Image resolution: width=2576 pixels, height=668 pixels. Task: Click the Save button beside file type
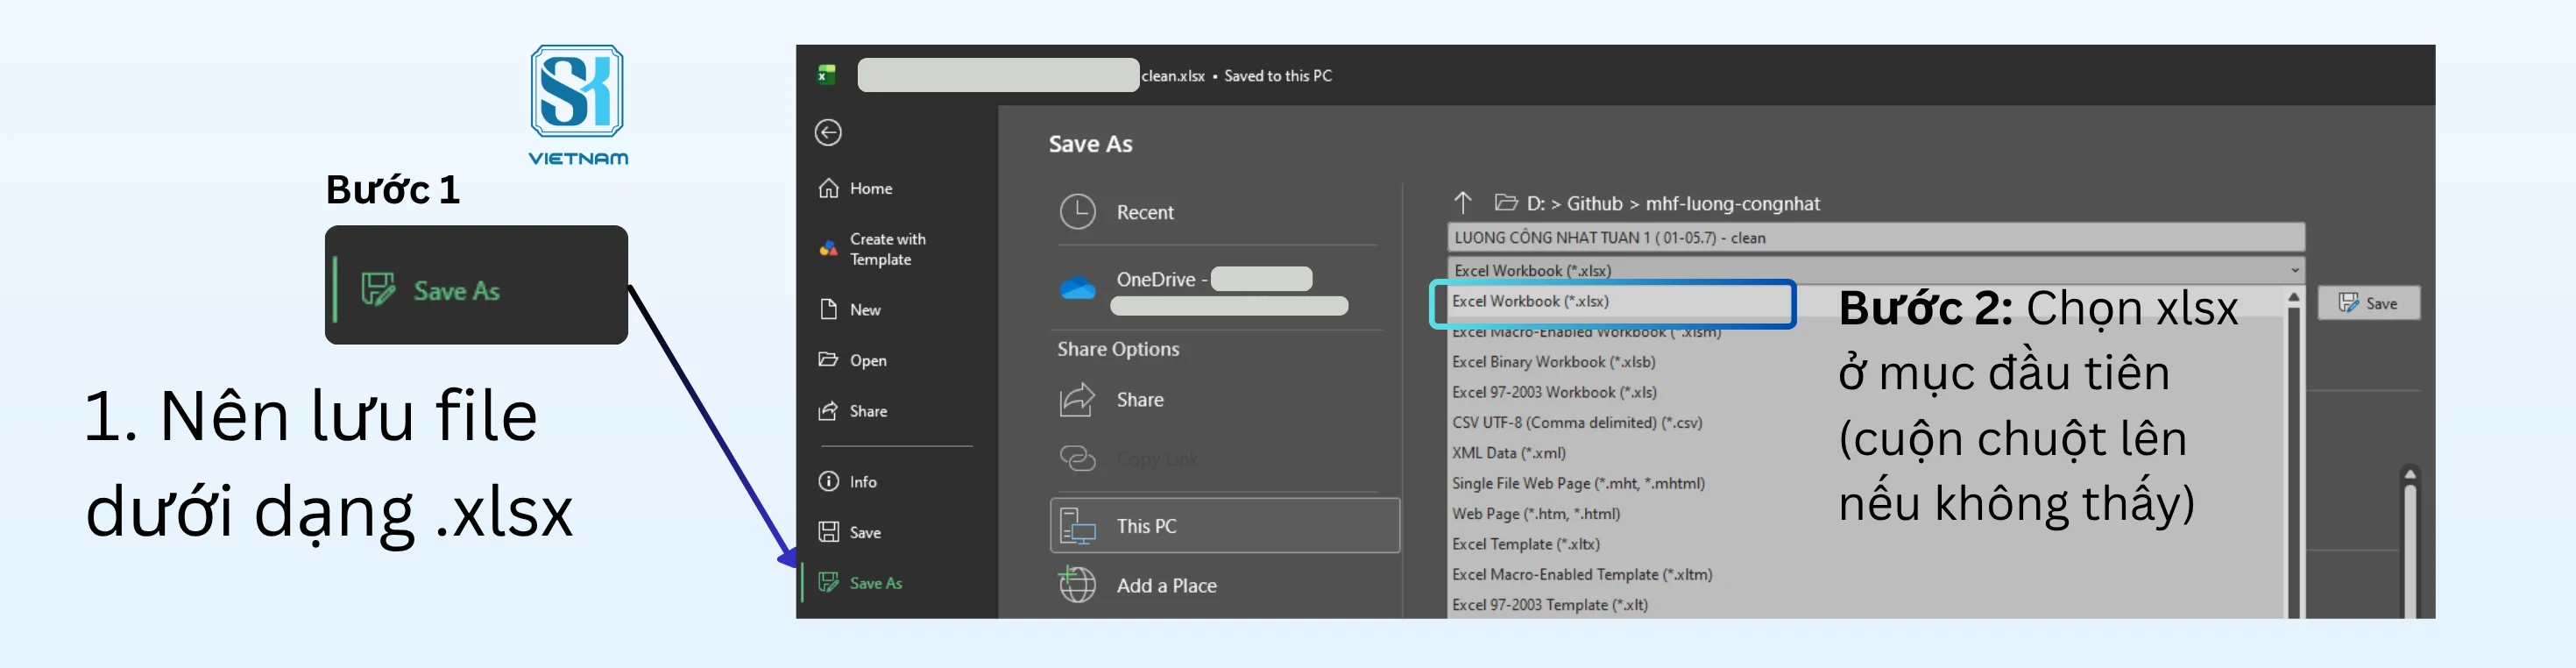2368,303
